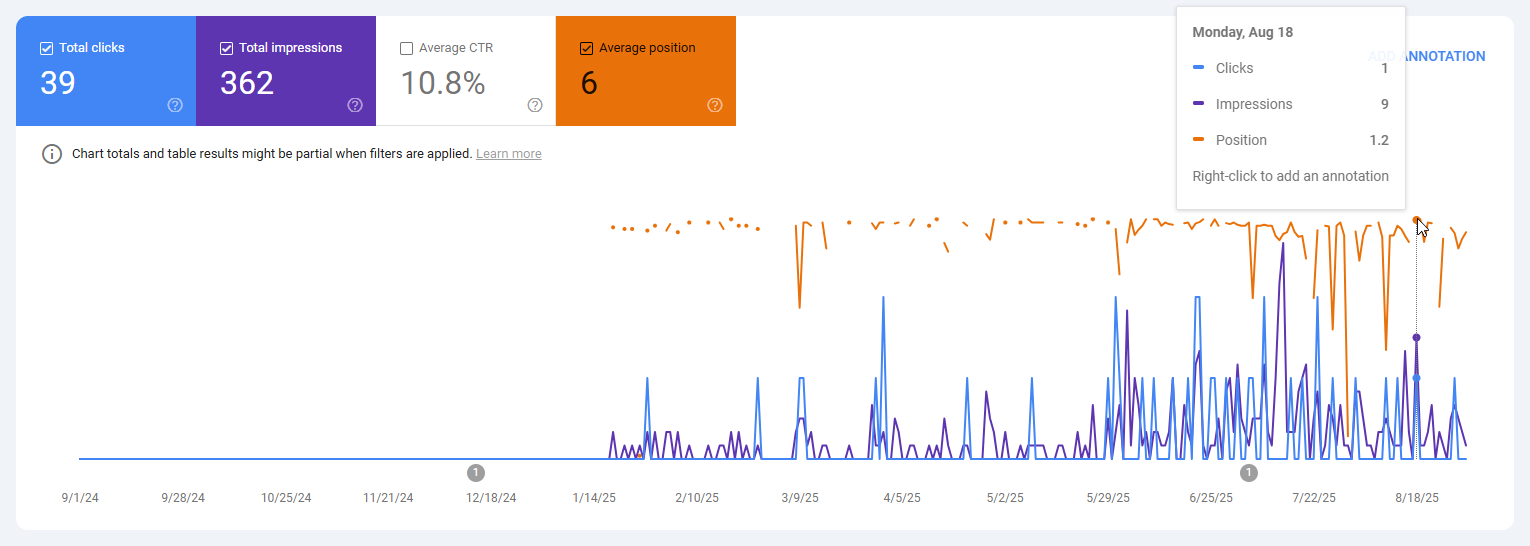Click the 10.8% Average CTR value

(x=443, y=83)
